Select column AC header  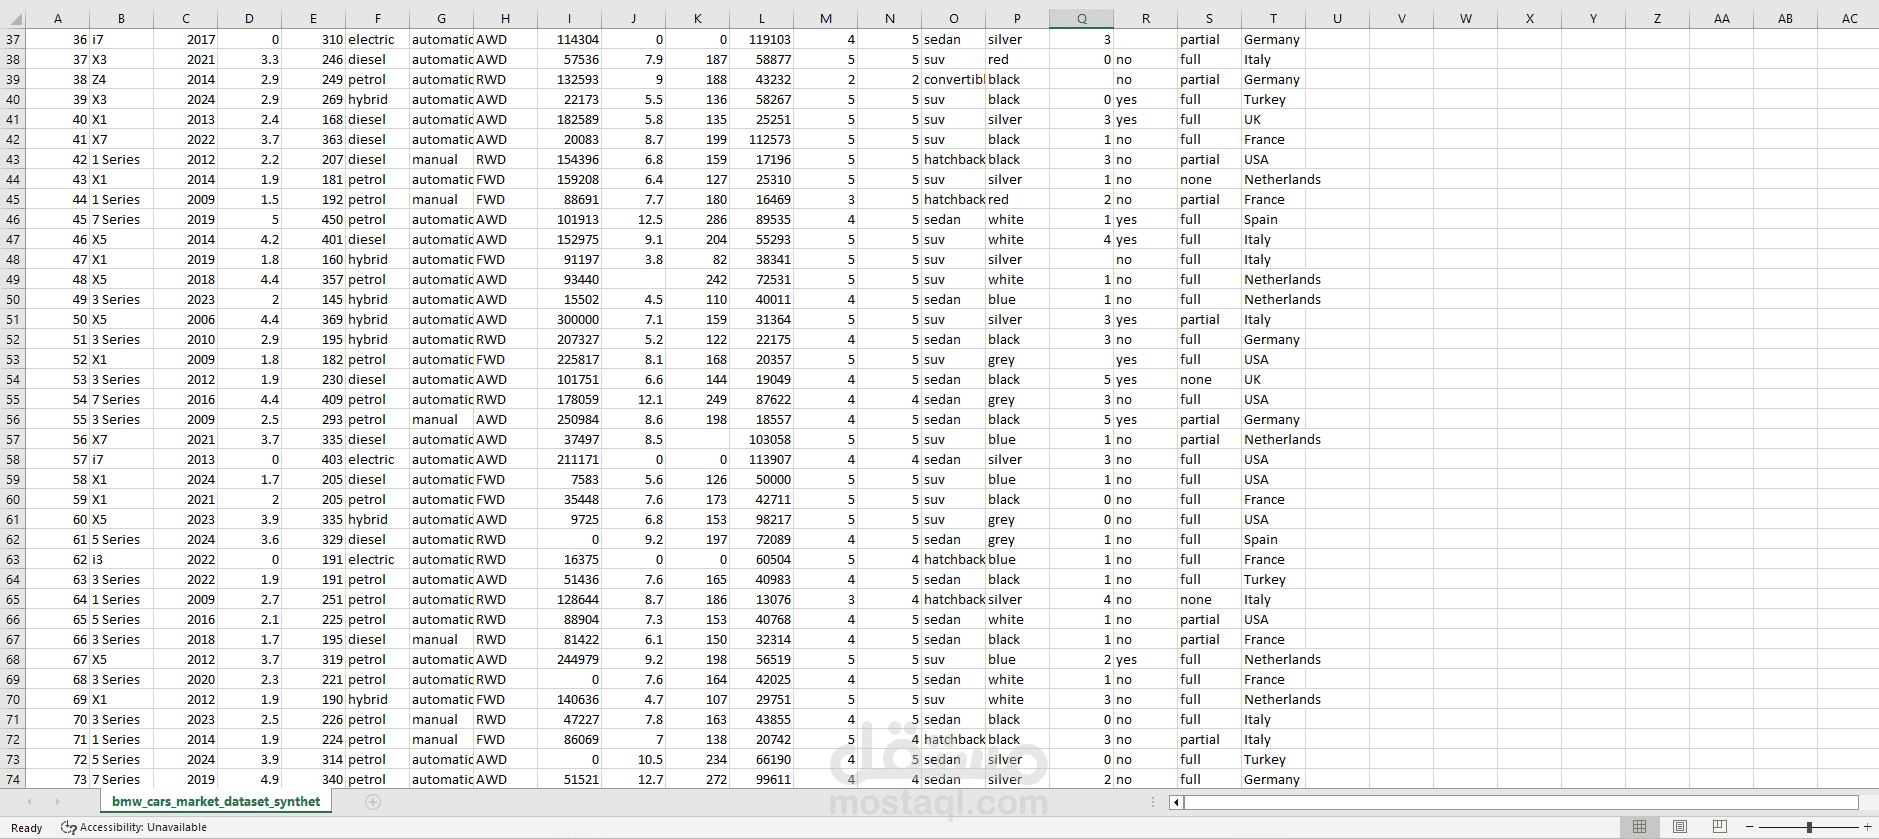point(1850,19)
